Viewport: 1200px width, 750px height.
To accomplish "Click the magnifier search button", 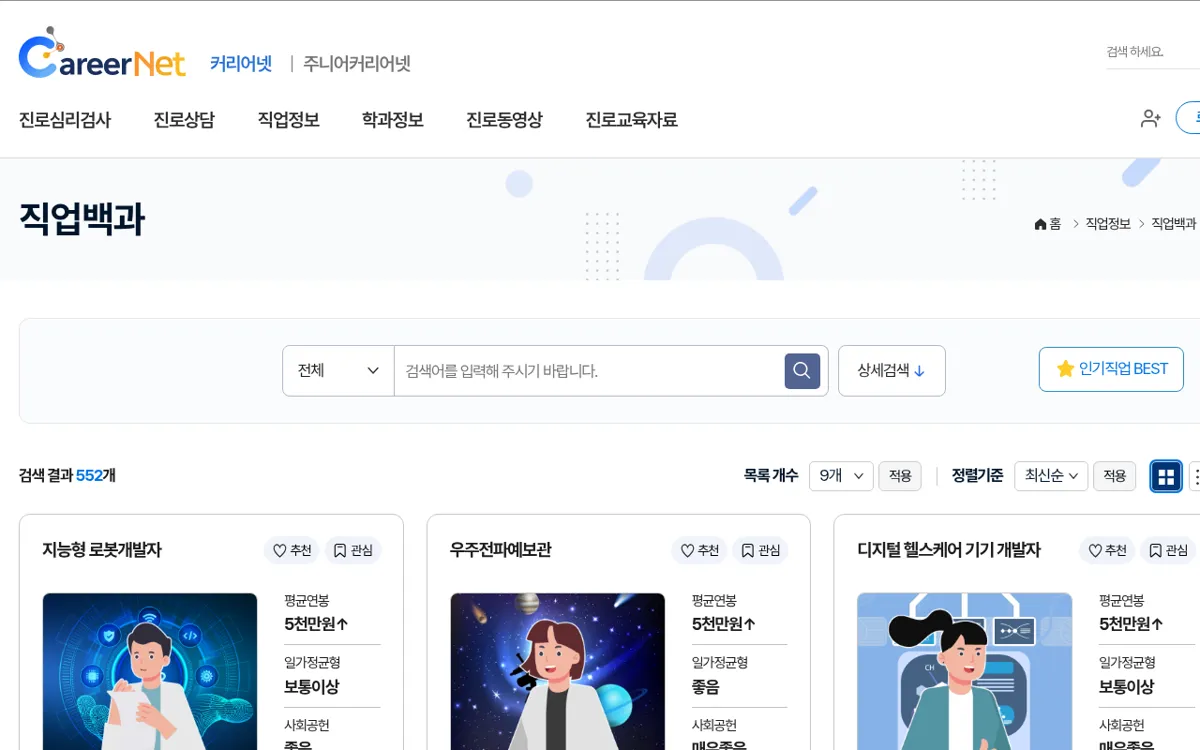I will click(802, 371).
